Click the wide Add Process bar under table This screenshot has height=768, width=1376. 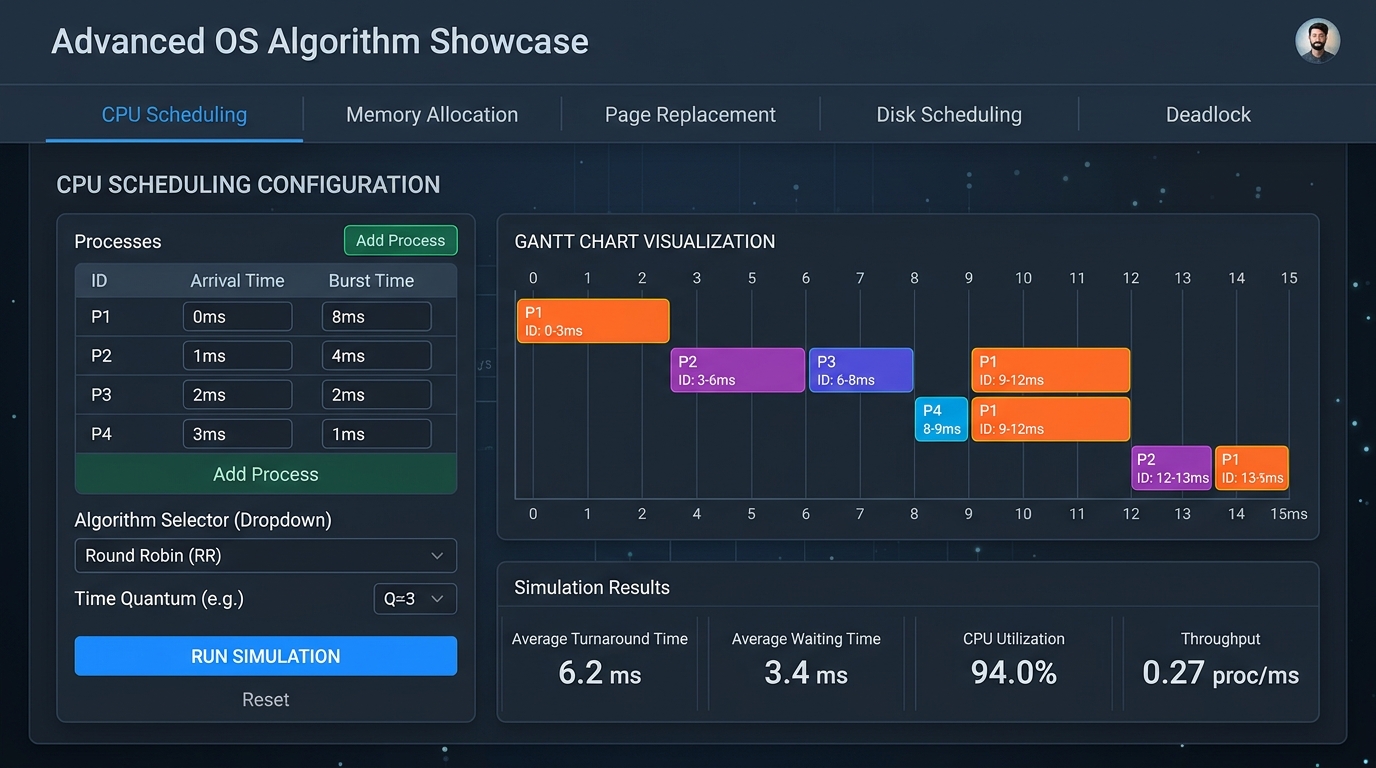click(266, 474)
